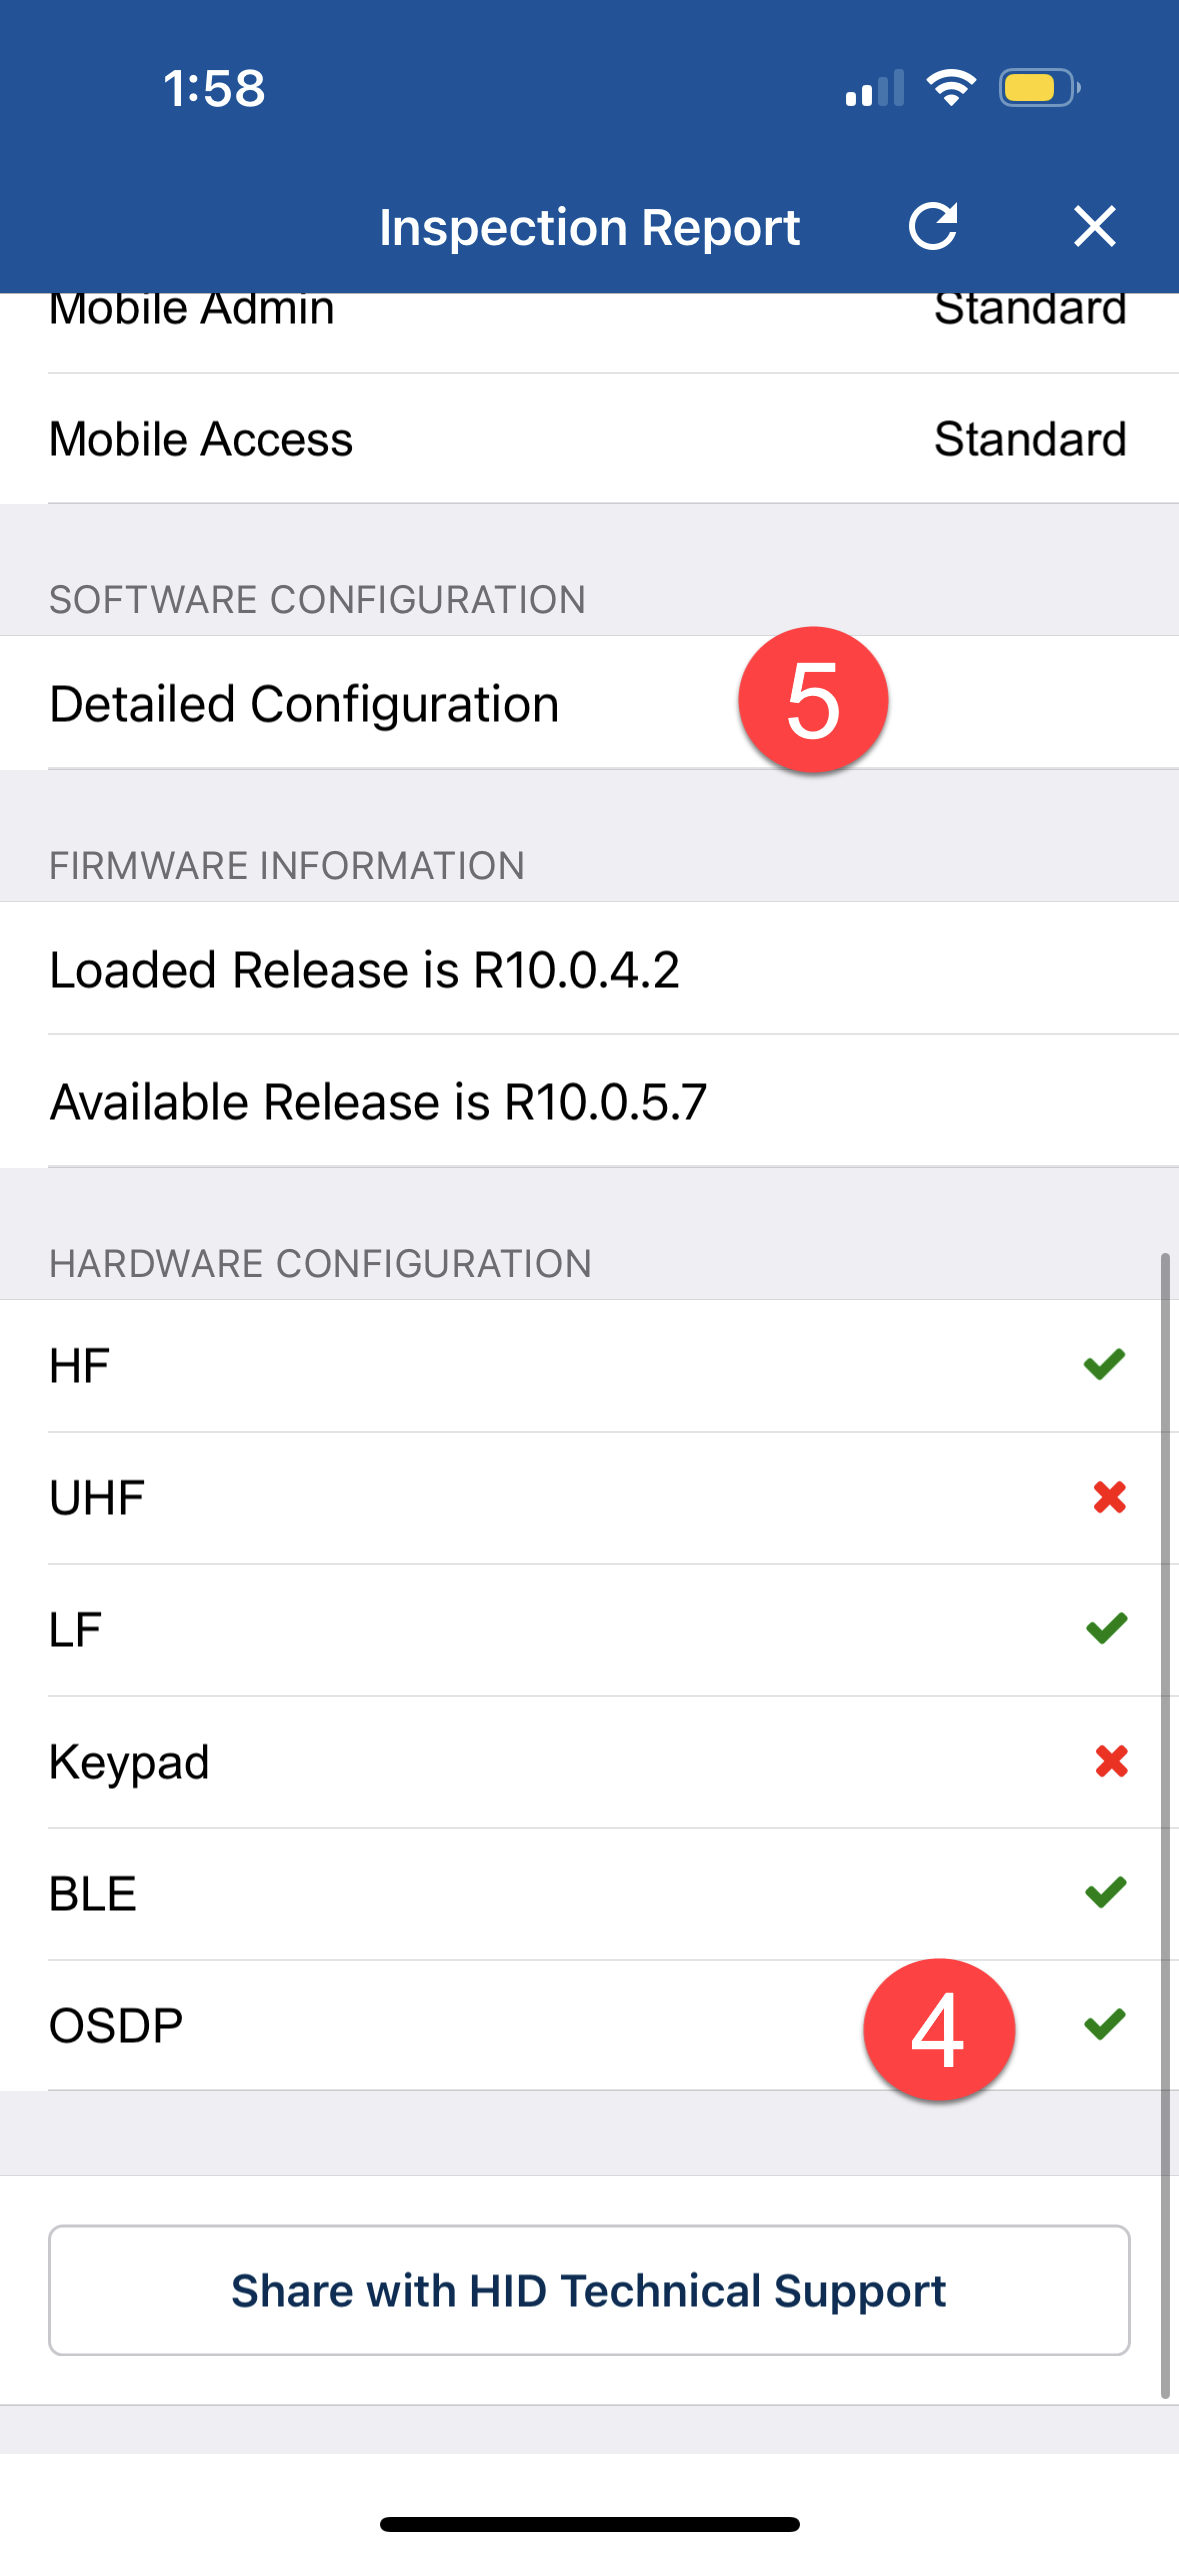The height and width of the screenshot is (2556, 1179).
Task: Close the Inspection Report screen
Action: point(1094,226)
